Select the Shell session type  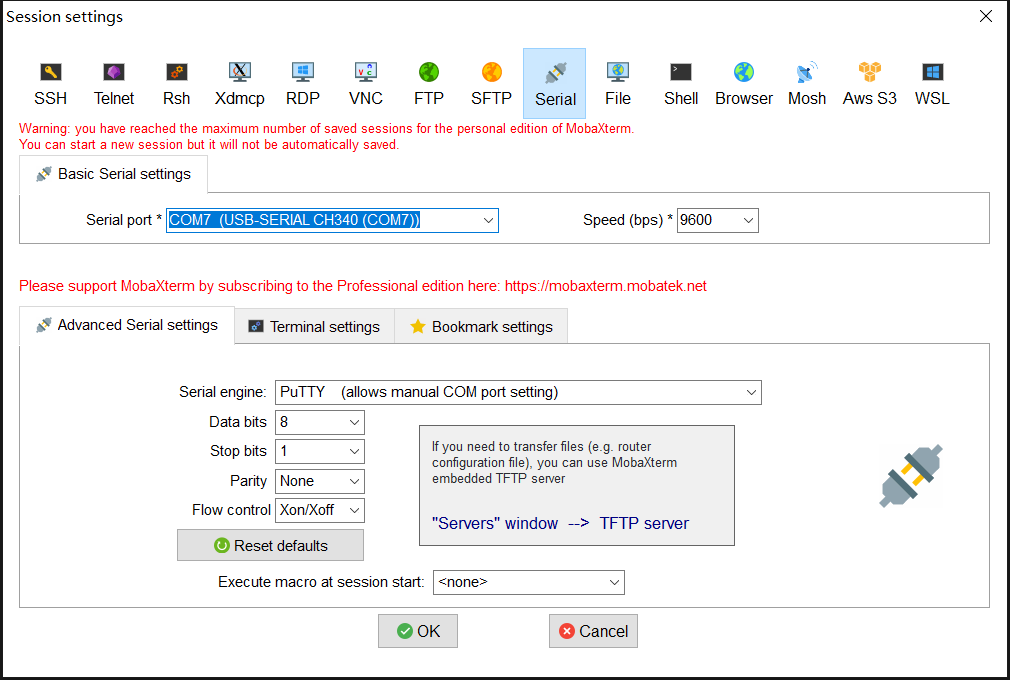pyautogui.click(x=681, y=84)
